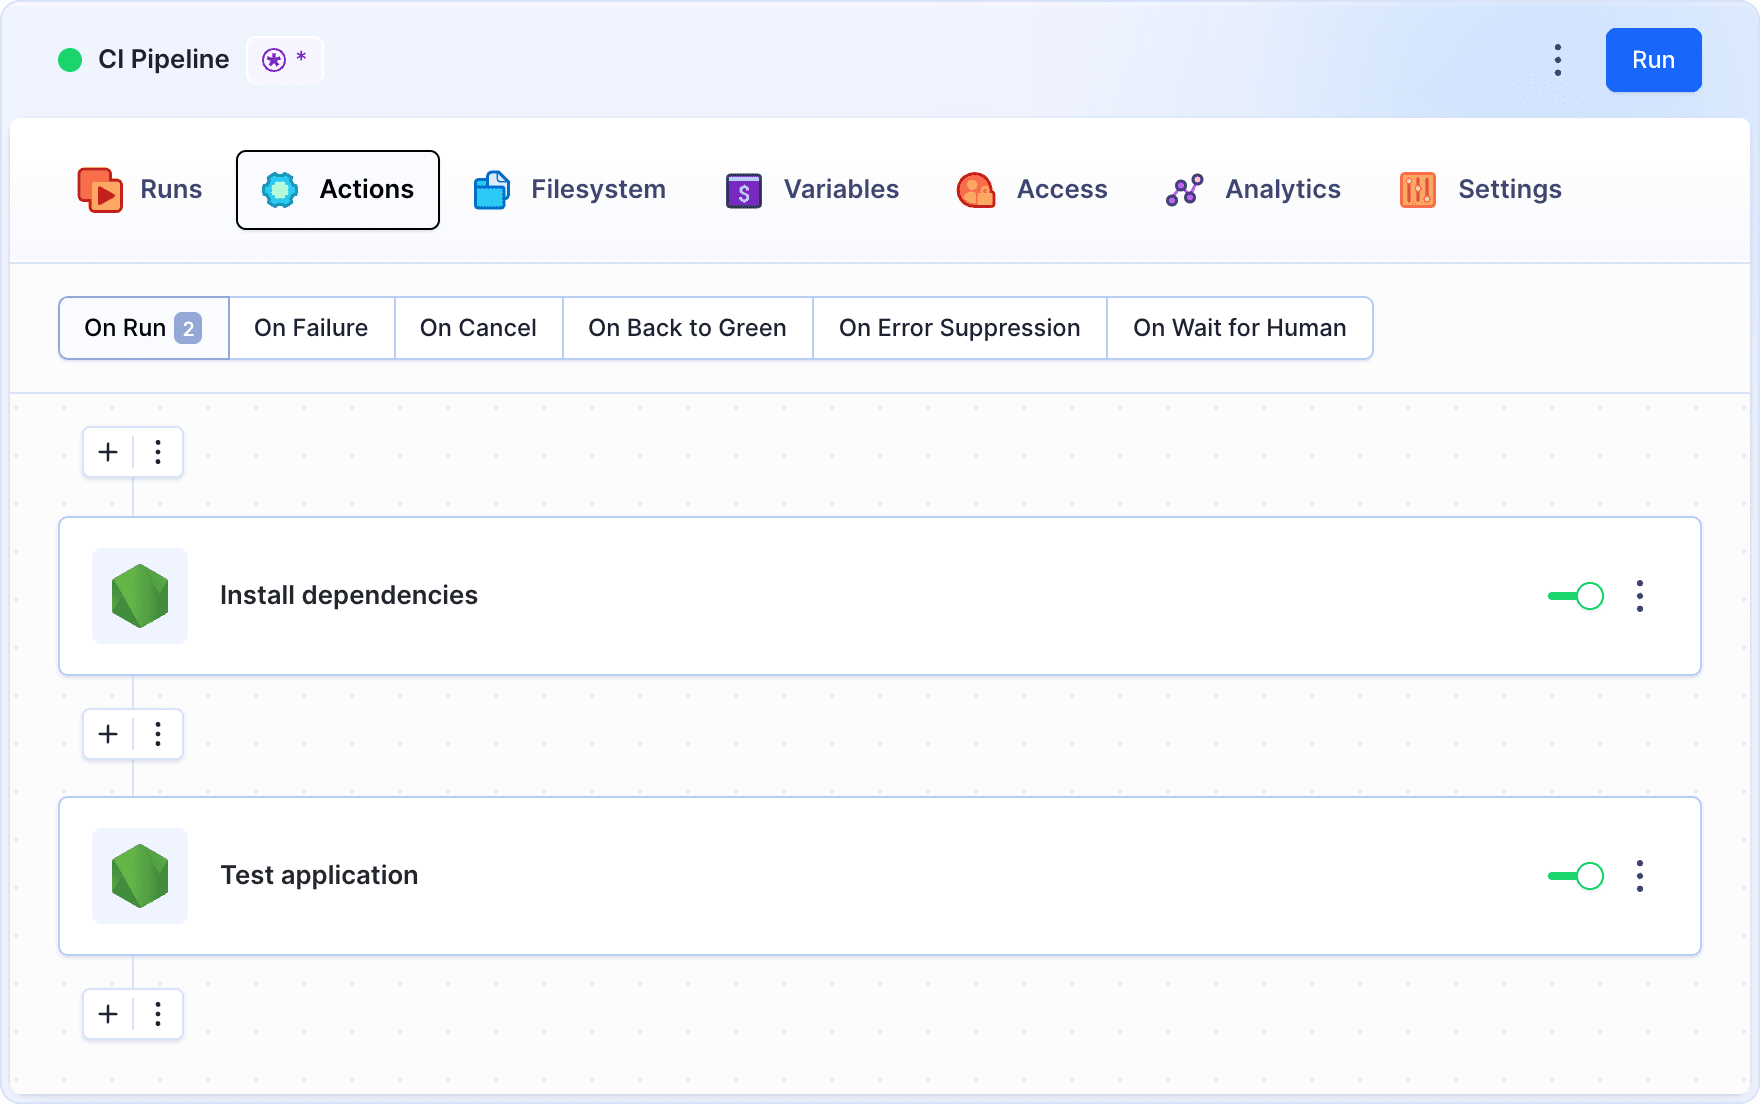The image size is (1760, 1104).
Task: Click the green pipeline status dot
Action: click(70, 60)
